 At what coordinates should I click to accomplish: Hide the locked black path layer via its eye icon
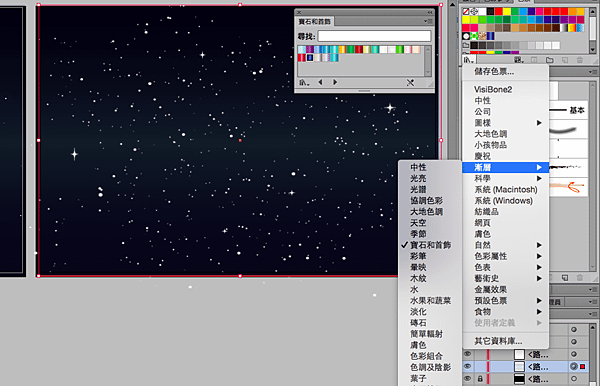(468, 379)
